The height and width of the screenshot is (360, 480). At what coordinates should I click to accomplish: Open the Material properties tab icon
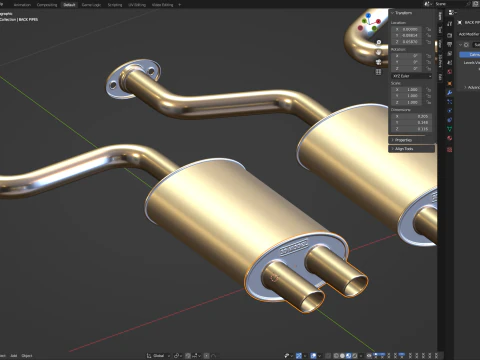click(x=450, y=138)
